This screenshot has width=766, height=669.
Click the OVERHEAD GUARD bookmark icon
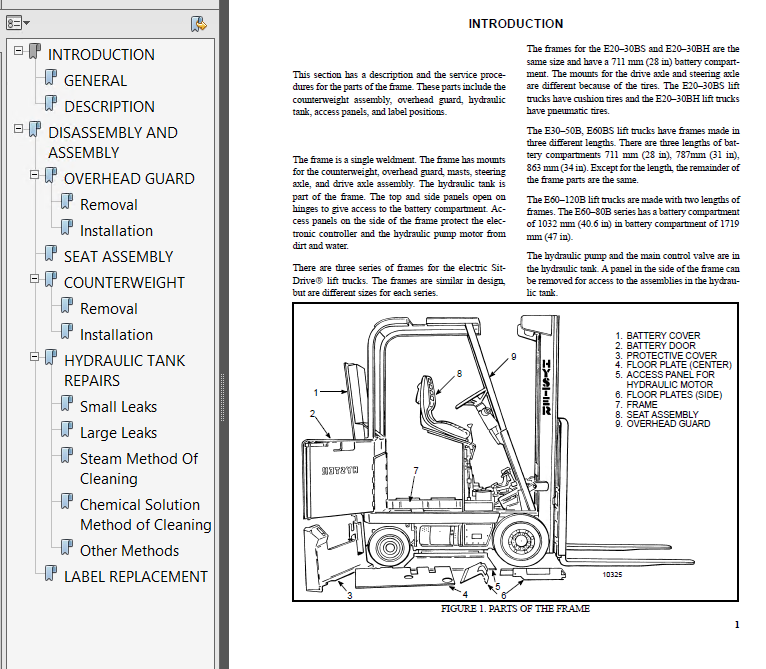(x=51, y=175)
